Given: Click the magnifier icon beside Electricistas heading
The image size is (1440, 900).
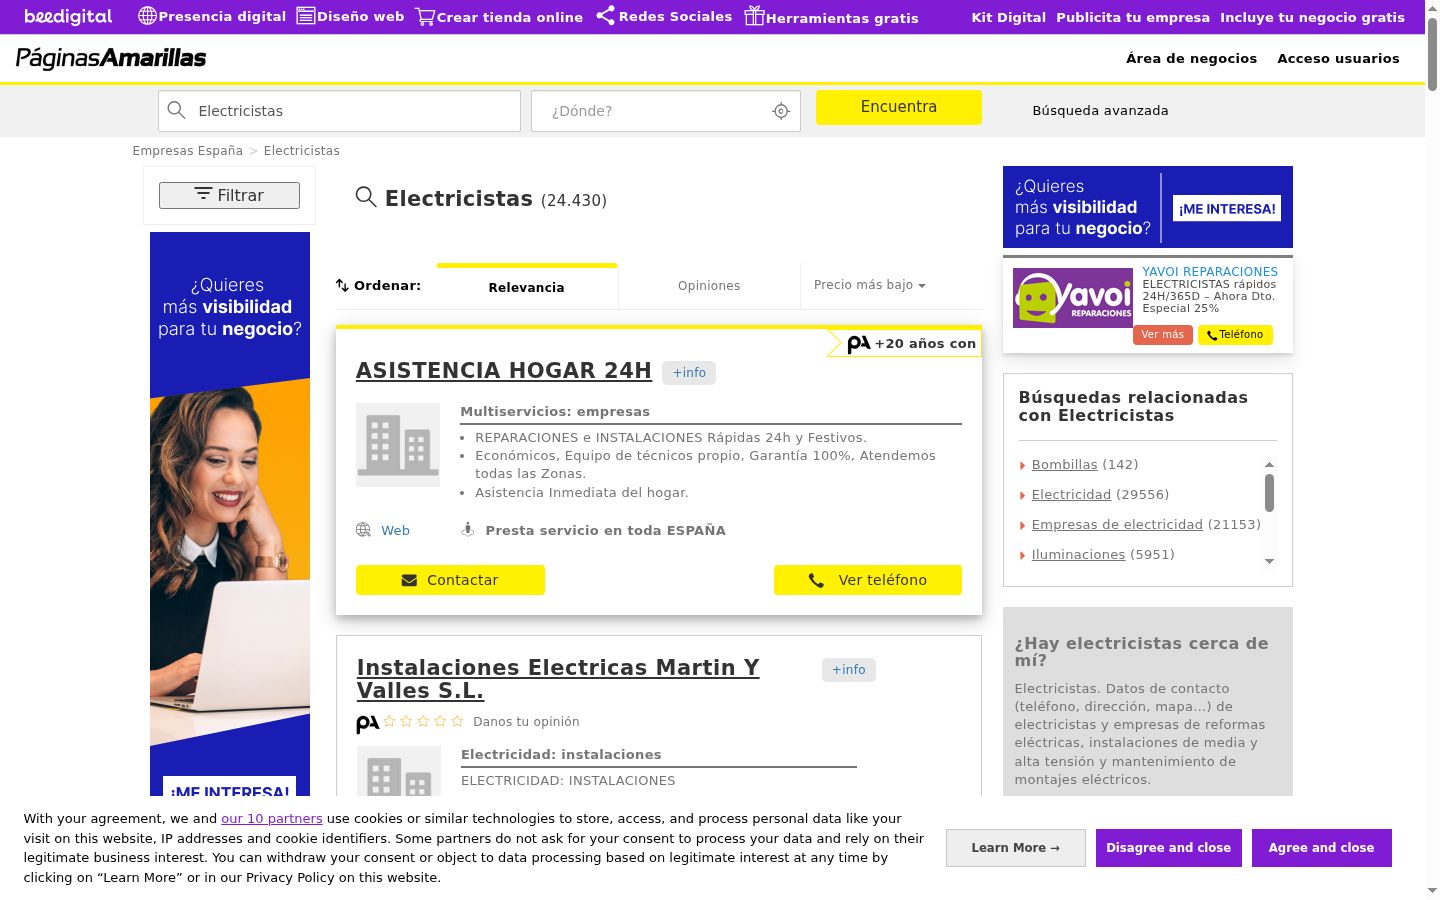Looking at the screenshot, I should pos(366,197).
